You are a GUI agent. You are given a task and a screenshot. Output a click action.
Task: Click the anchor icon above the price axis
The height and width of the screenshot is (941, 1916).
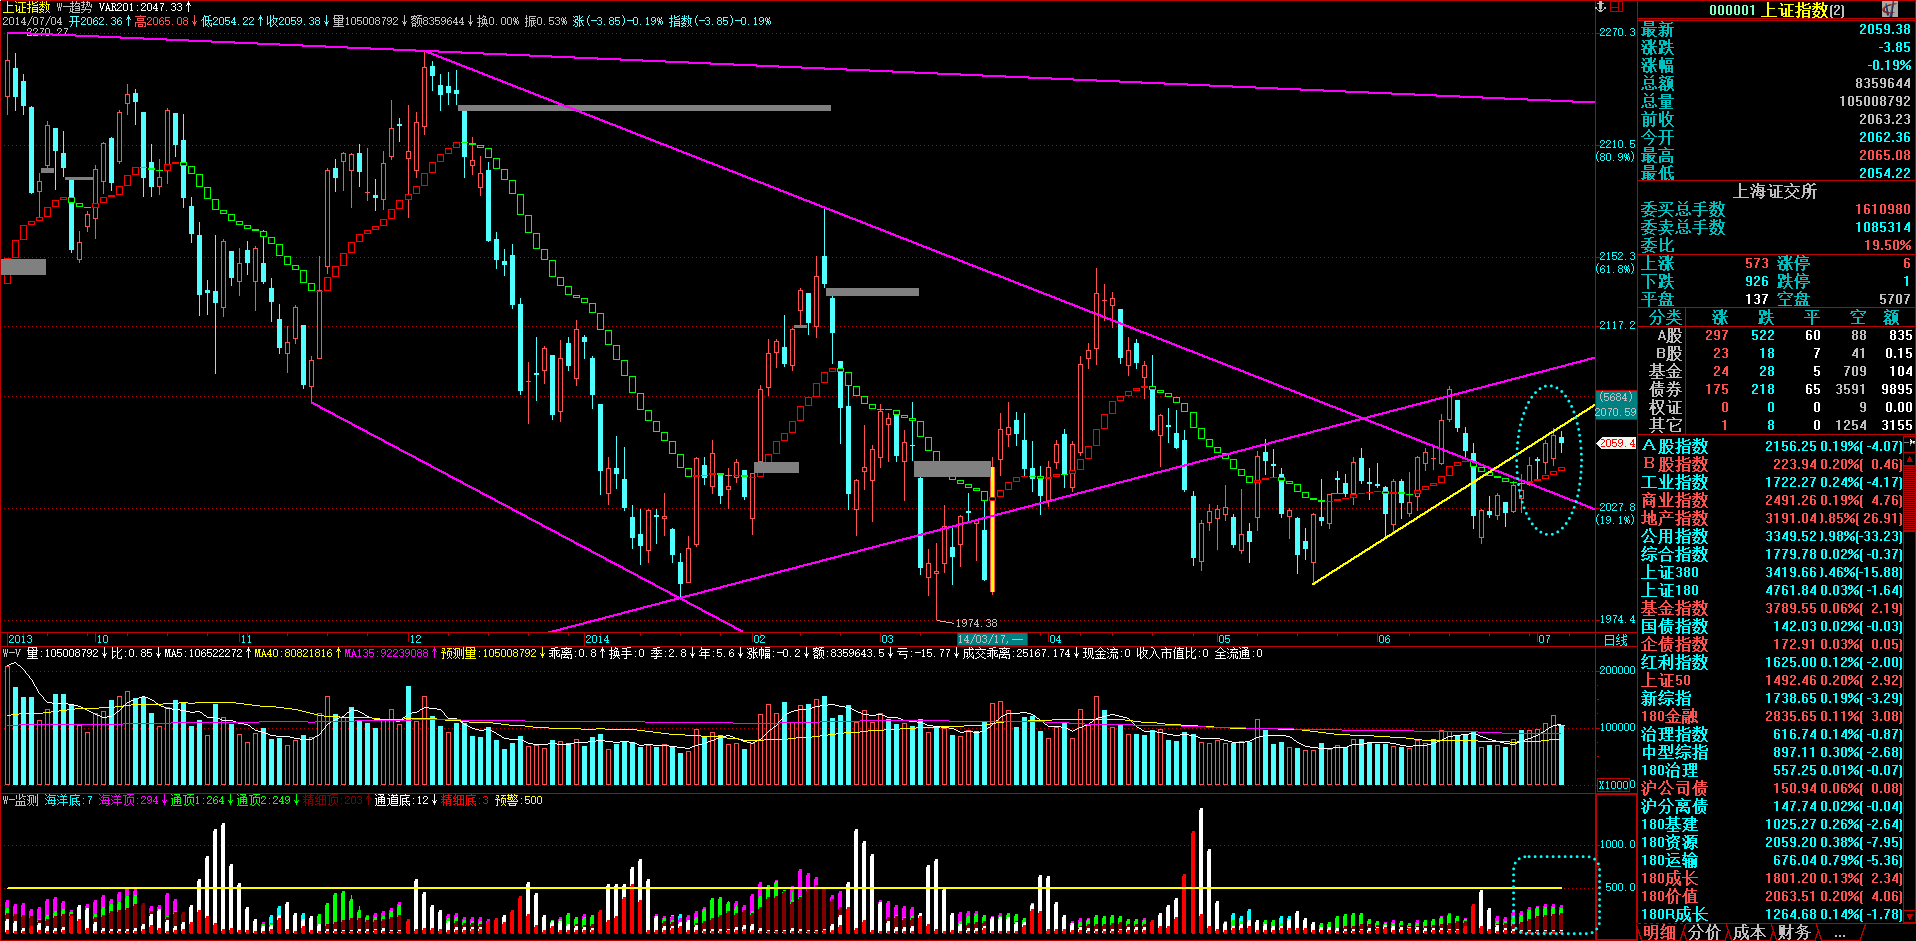(x=1600, y=7)
